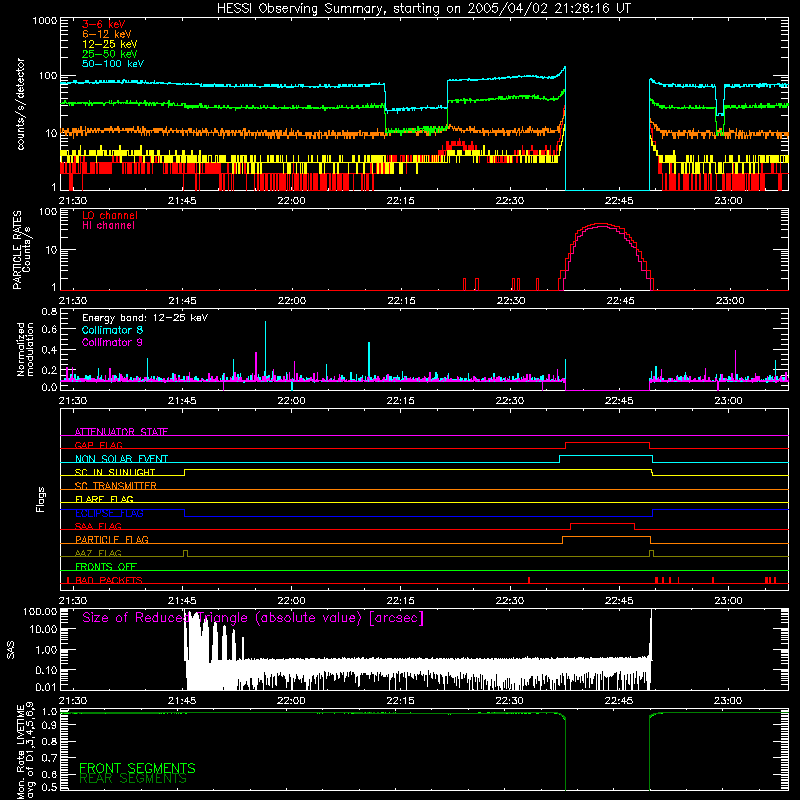Click the A4Z FLAG label
This screenshot has height=800, width=800.
click(98, 554)
